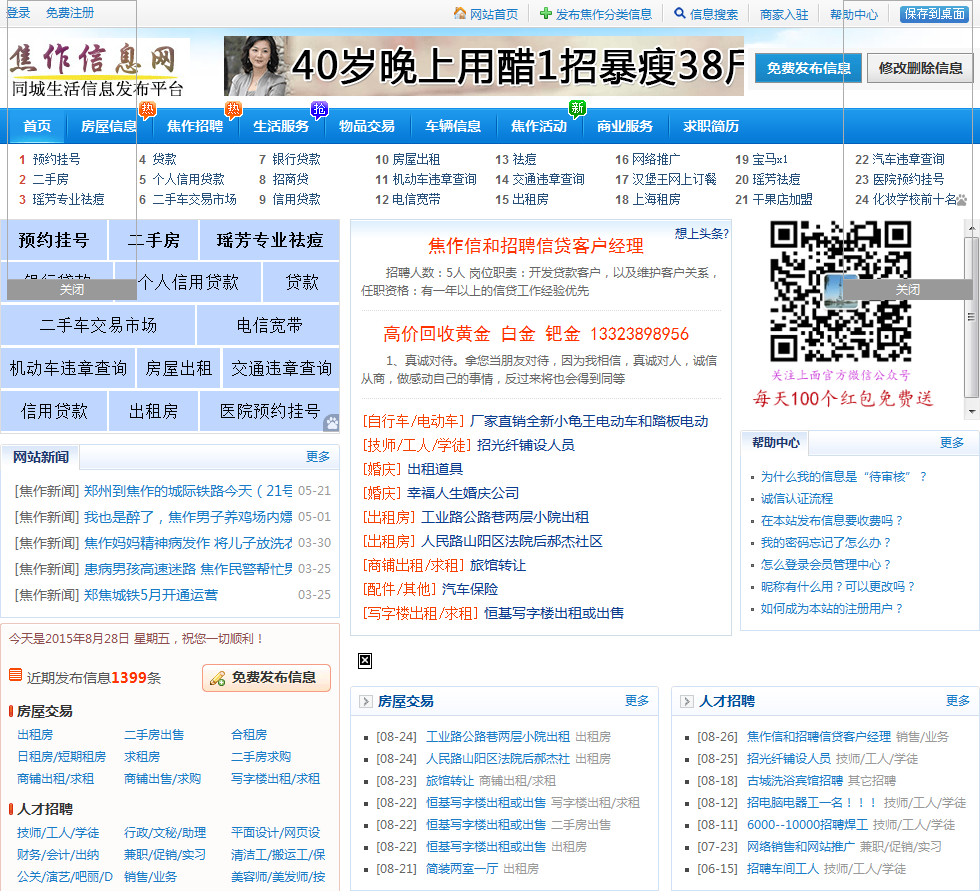Image resolution: width=980 pixels, height=891 pixels.
Task: Click arrow icon beside 房屋交易 section heading
Action: click(366, 702)
